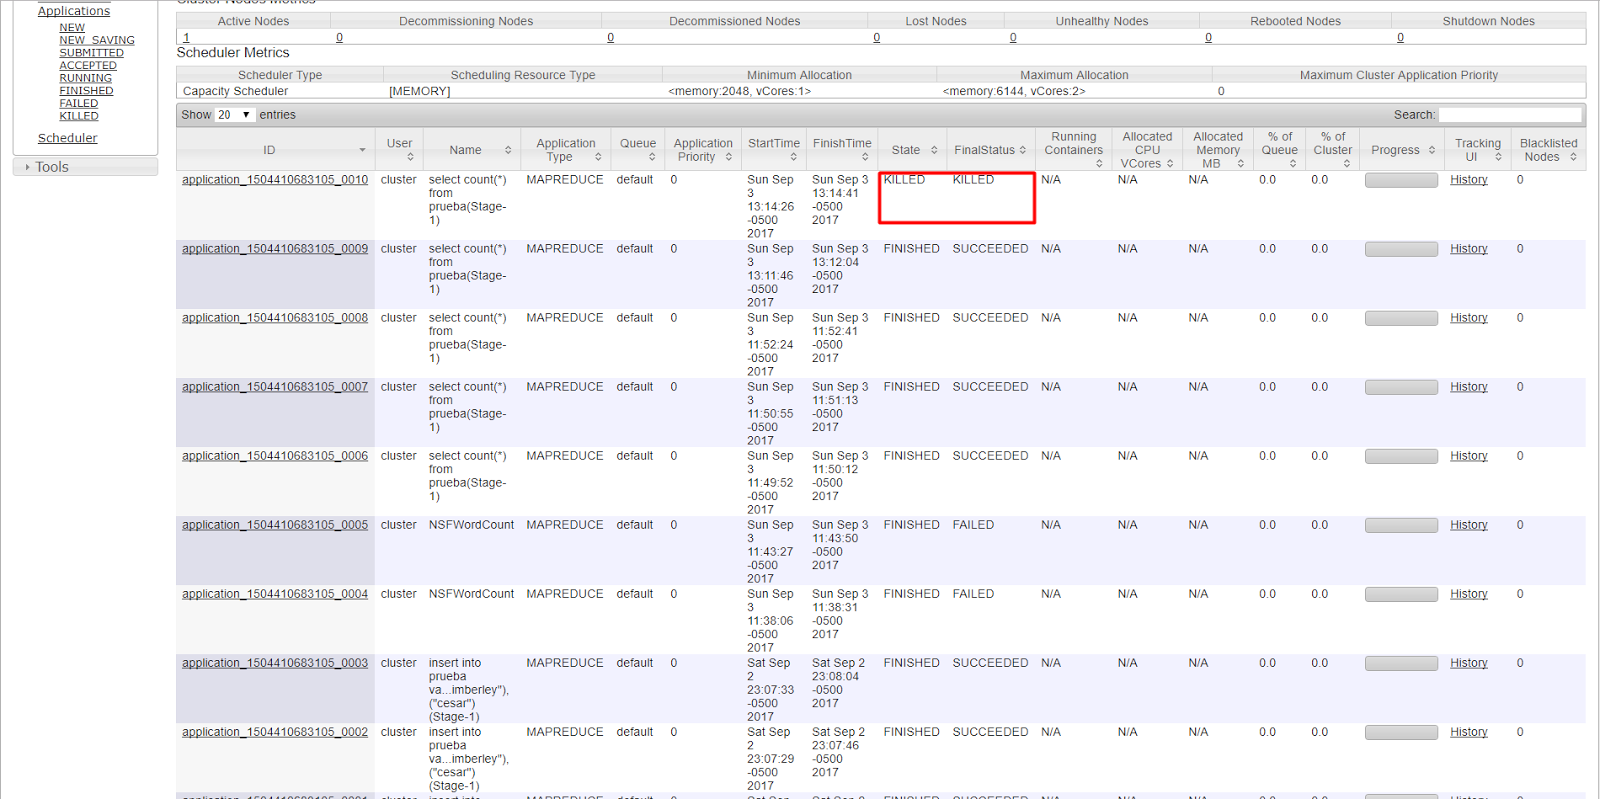The width and height of the screenshot is (1600, 799).
Task: Sort by Blacklisted Nodes using its arrows
Action: 1573,157
